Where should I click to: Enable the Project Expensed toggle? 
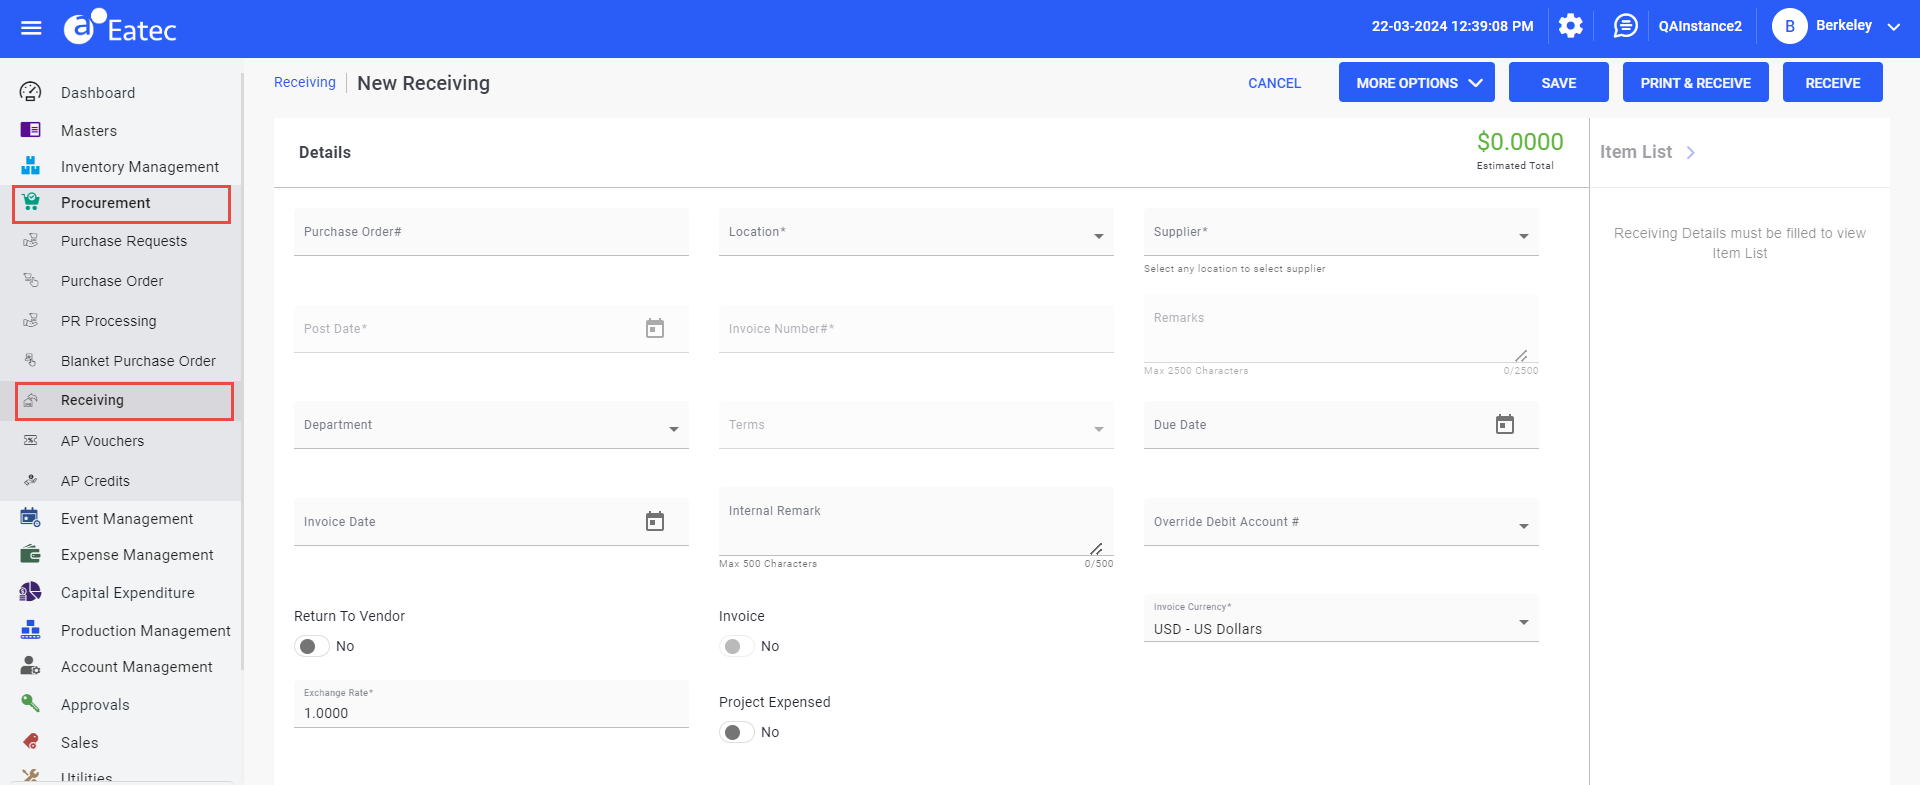coord(736,733)
